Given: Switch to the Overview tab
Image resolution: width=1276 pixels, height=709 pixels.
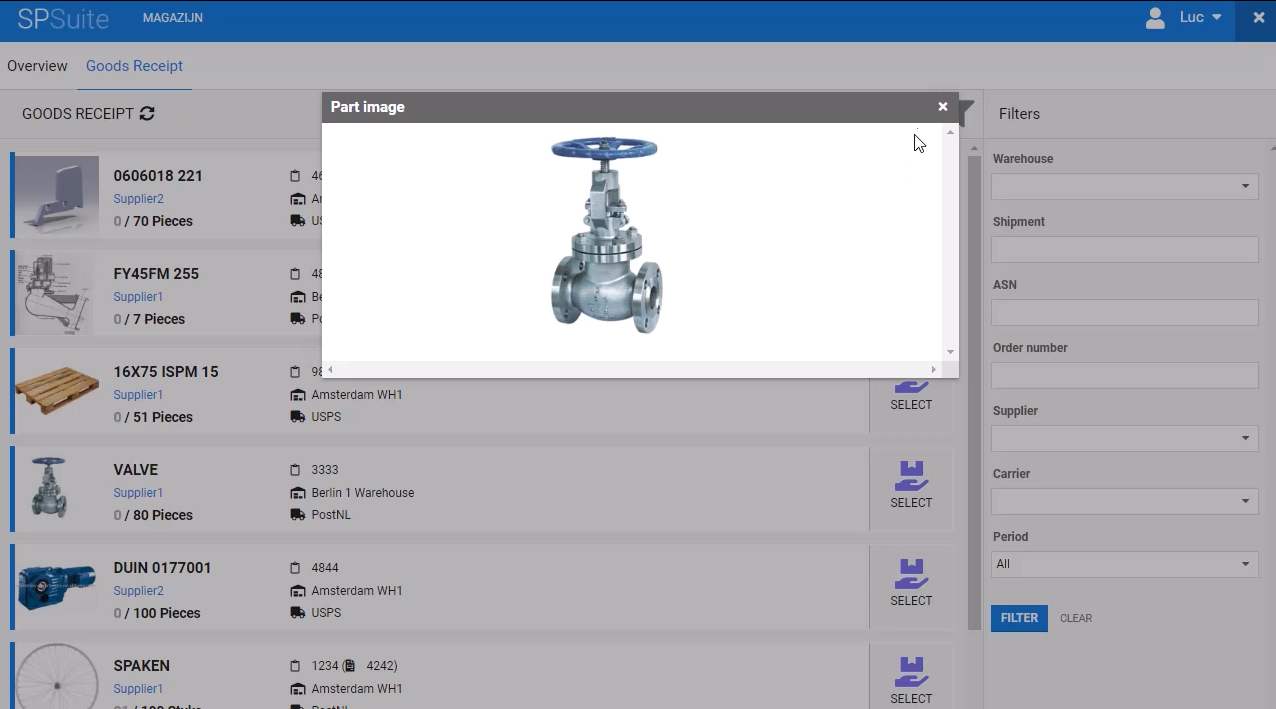Looking at the screenshot, I should pyautogui.click(x=37, y=66).
